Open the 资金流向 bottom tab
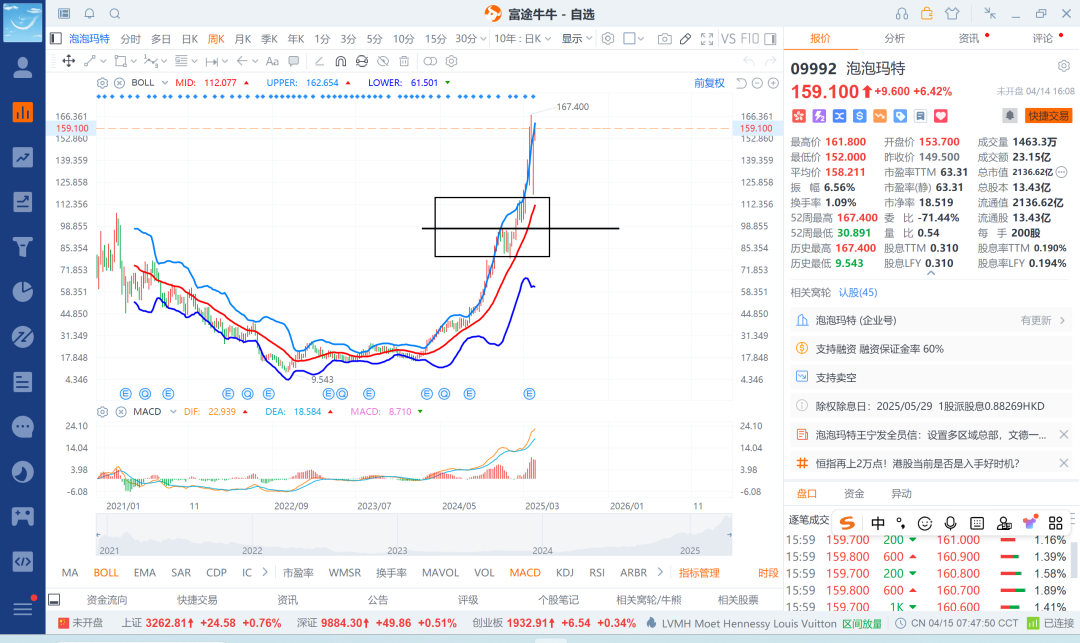This screenshot has width=1080, height=643. (107, 600)
